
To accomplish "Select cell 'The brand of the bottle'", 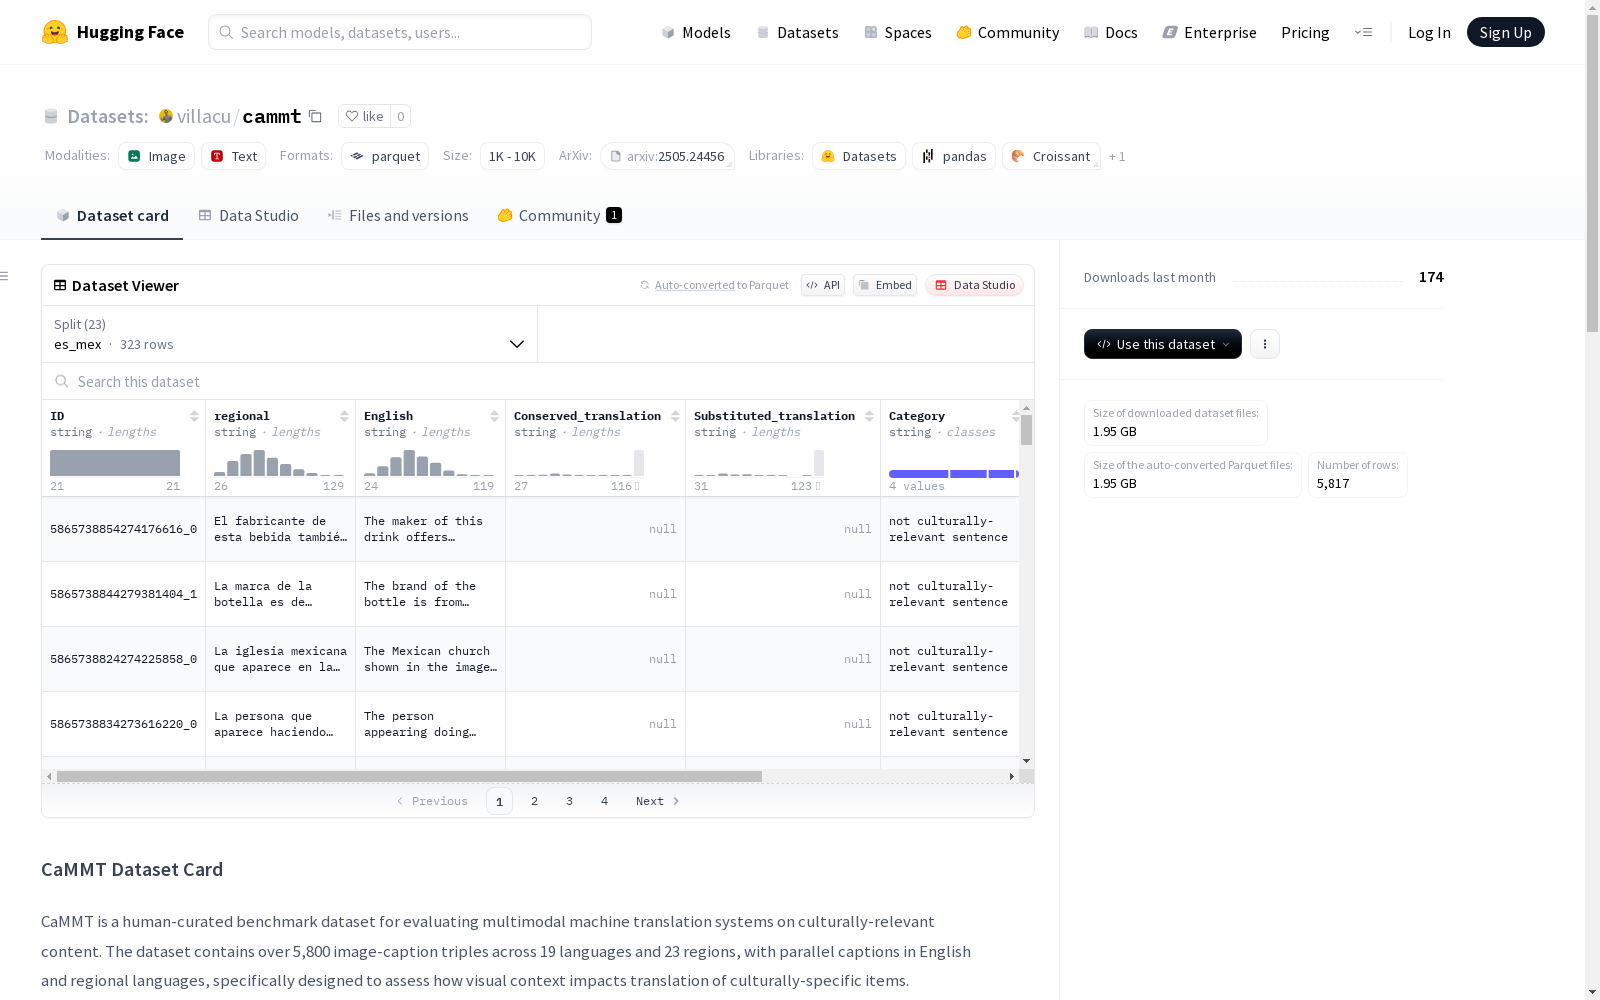I will pyautogui.click(x=431, y=594).
